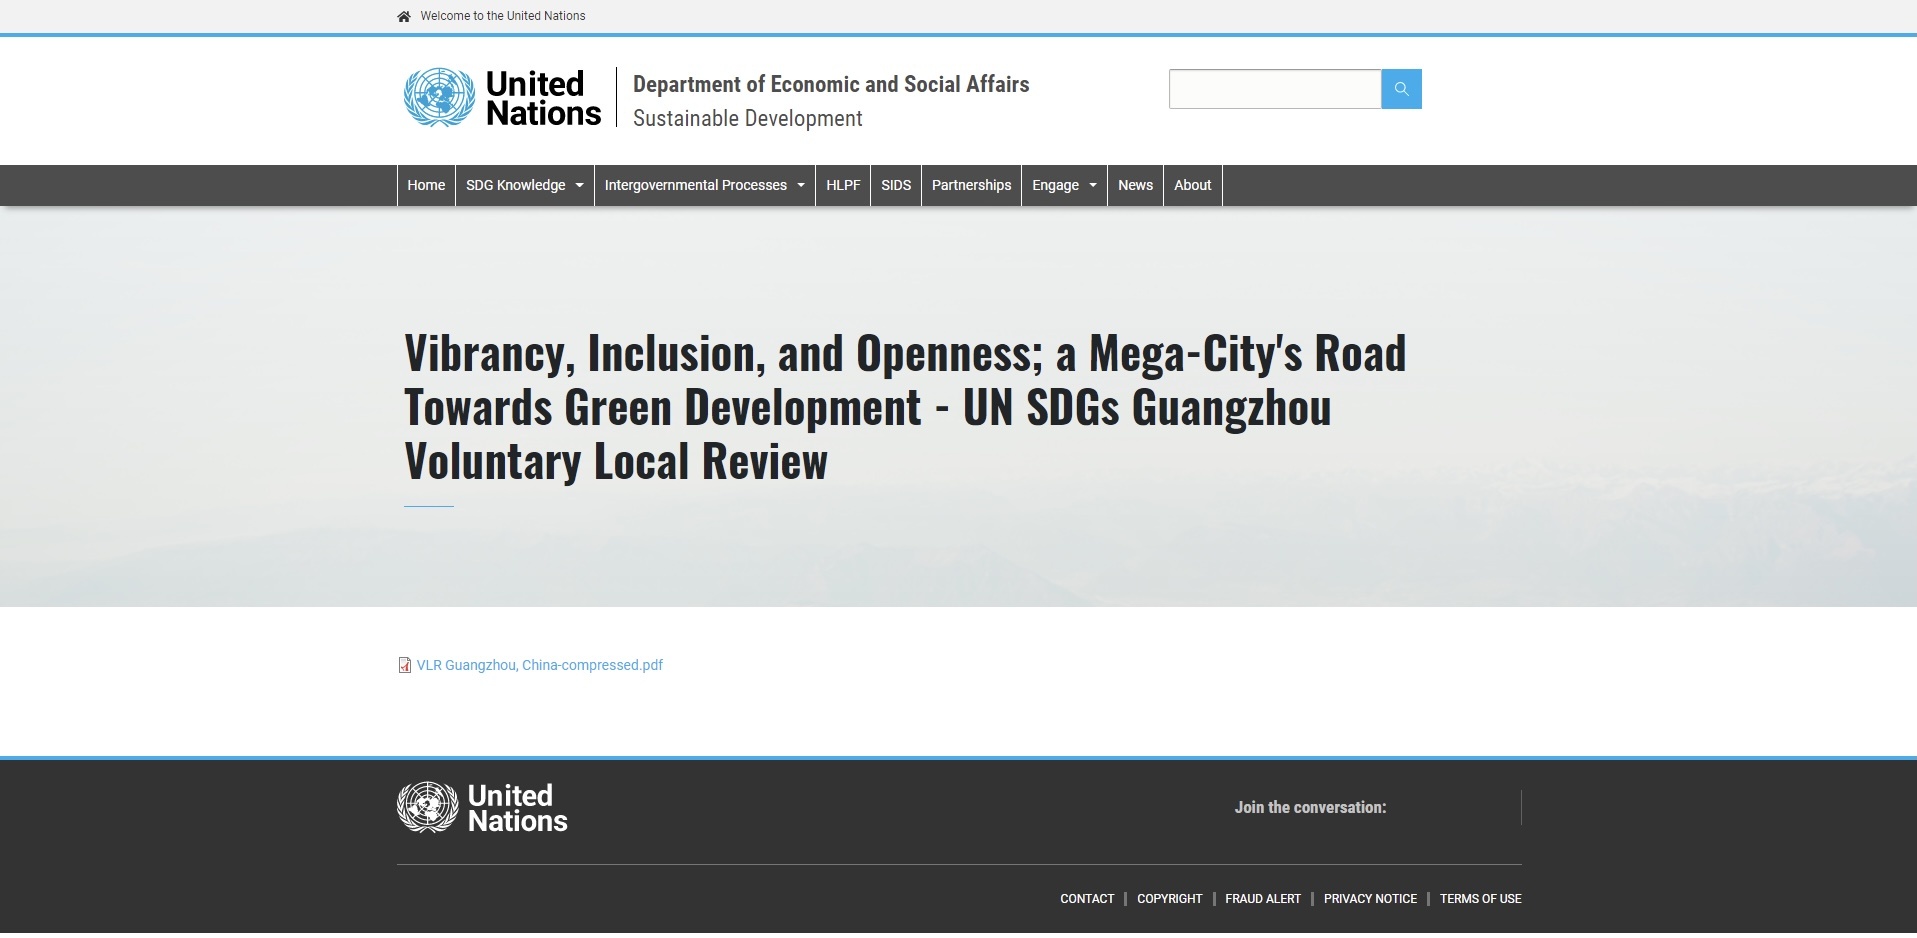Open the TERMS OF USE footer link
This screenshot has width=1917, height=938.
(x=1480, y=899)
